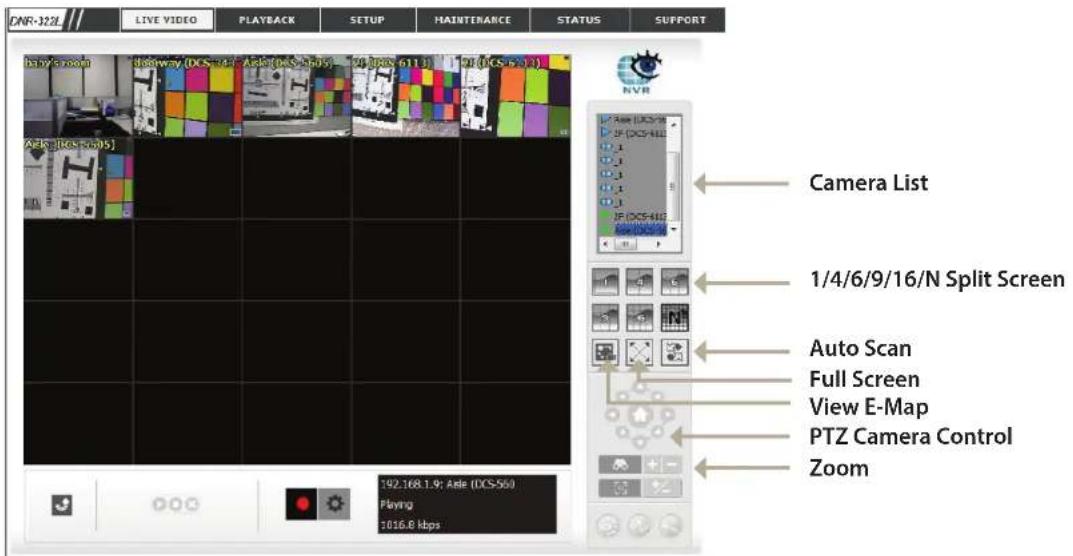Pan PTZ camera left
Image resolution: width=1073 pixels, height=556 pixels.
(612, 415)
